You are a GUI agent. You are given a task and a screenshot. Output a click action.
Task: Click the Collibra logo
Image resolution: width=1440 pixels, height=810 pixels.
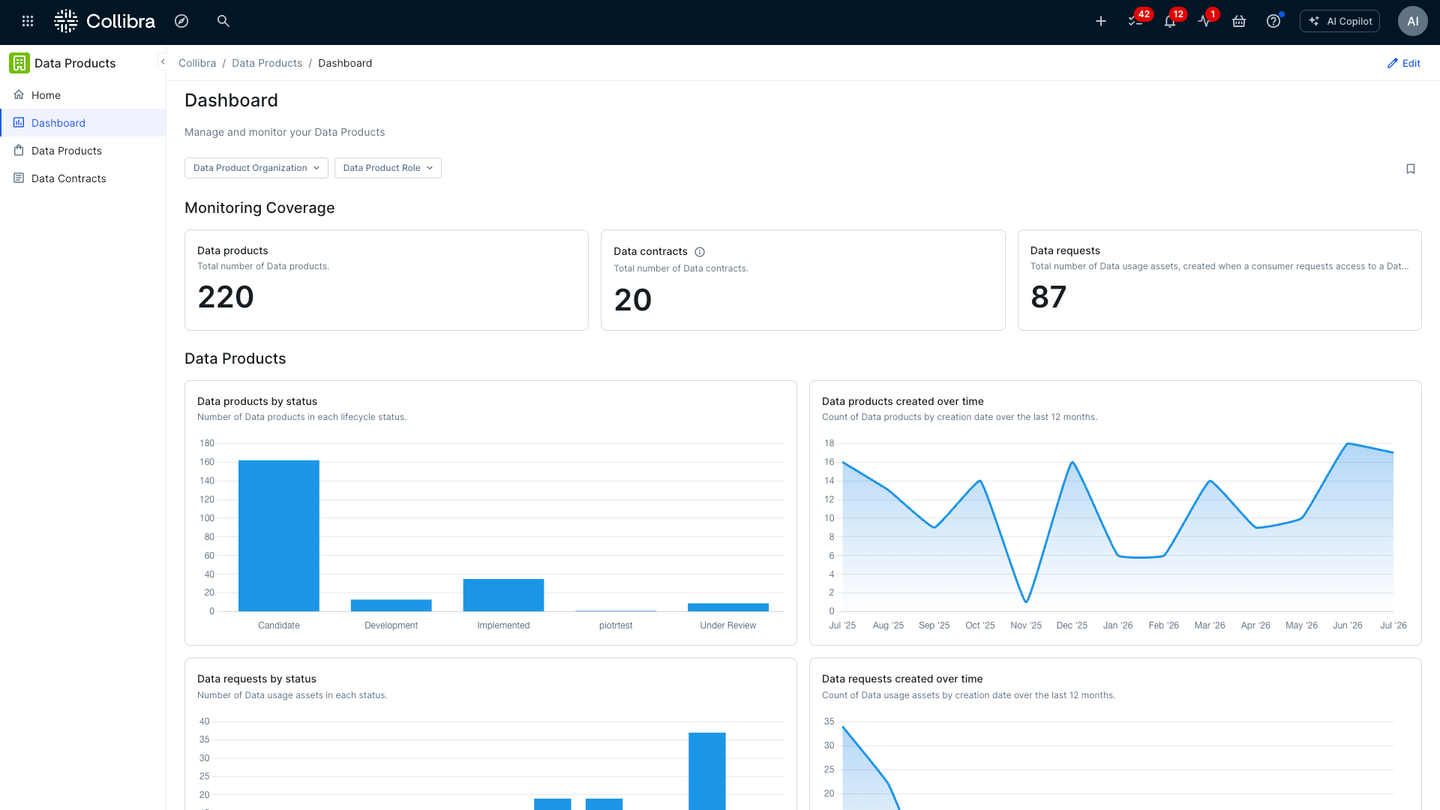pos(105,21)
